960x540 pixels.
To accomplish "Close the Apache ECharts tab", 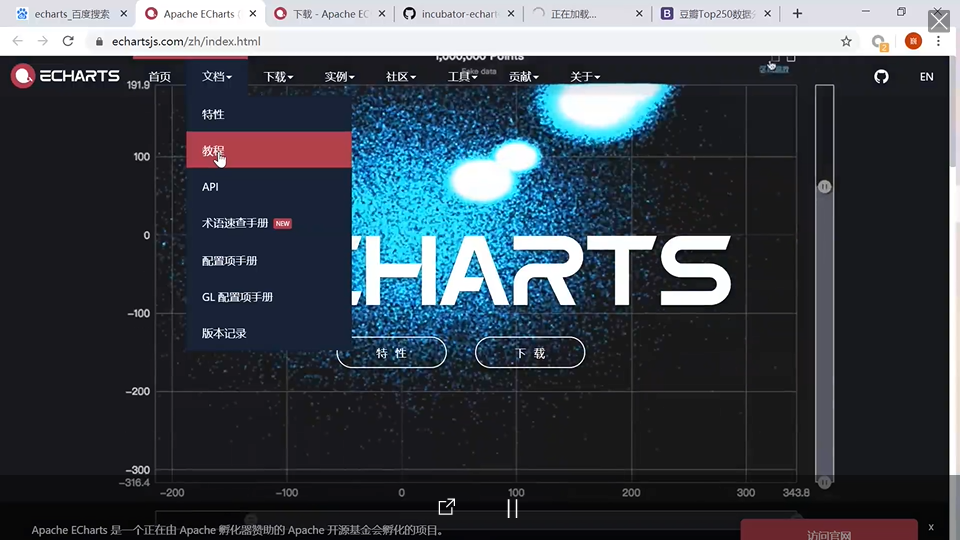I will pyautogui.click(x=253, y=13).
